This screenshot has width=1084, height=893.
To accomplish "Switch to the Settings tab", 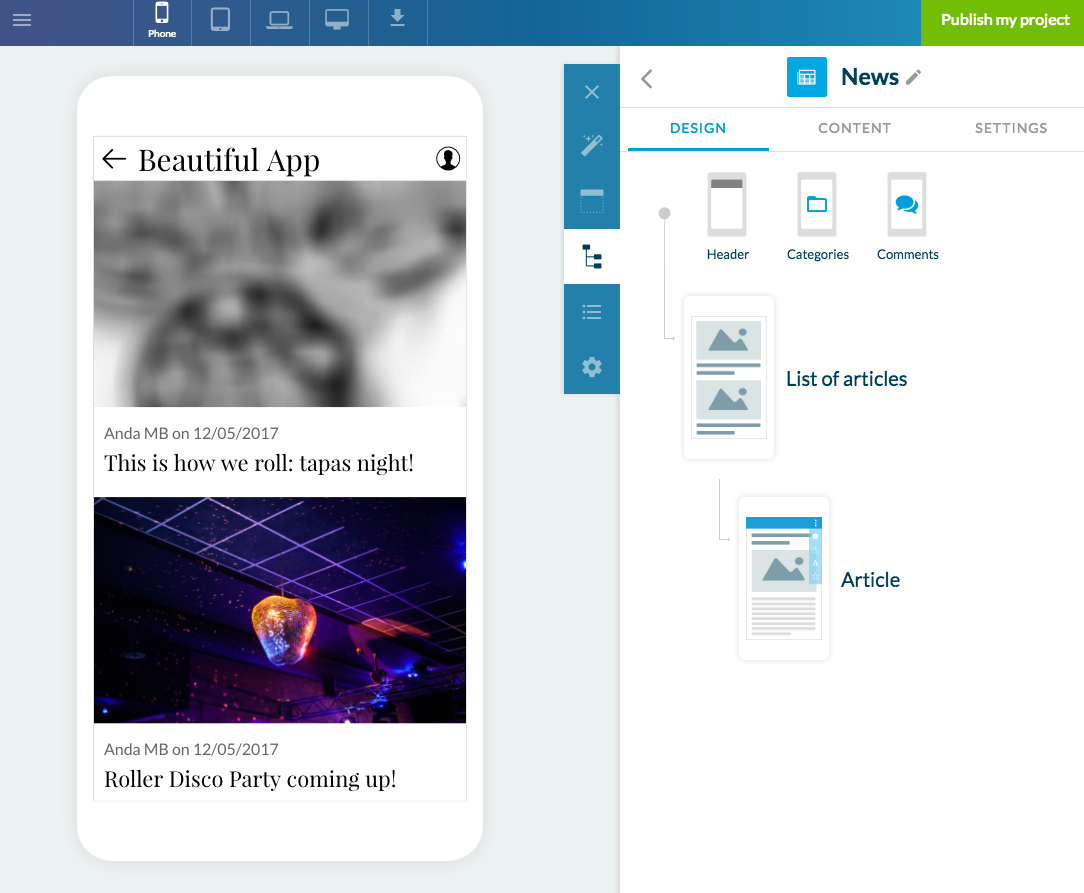I will pyautogui.click(x=1011, y=128).
